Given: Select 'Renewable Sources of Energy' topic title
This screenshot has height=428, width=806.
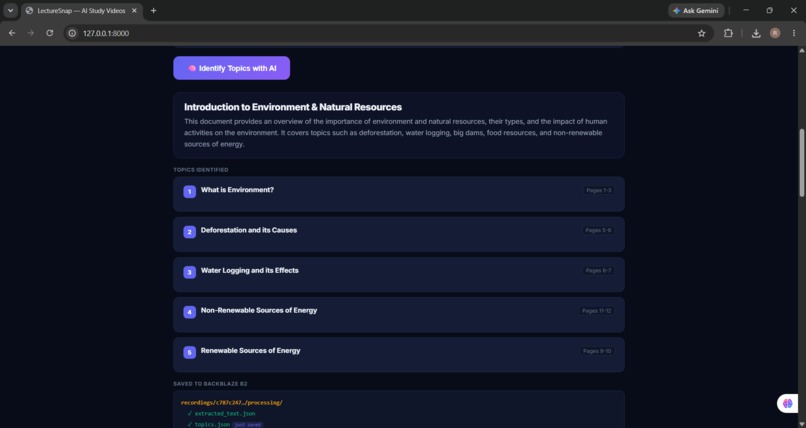Looking at the screenshot, I should pyautogui.click(x=250, y=350).
